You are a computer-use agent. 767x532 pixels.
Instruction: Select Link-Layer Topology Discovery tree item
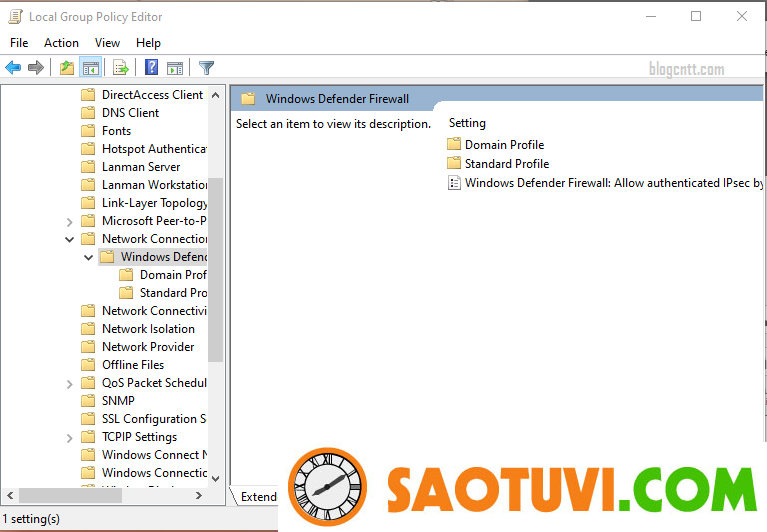click(155, 203)
